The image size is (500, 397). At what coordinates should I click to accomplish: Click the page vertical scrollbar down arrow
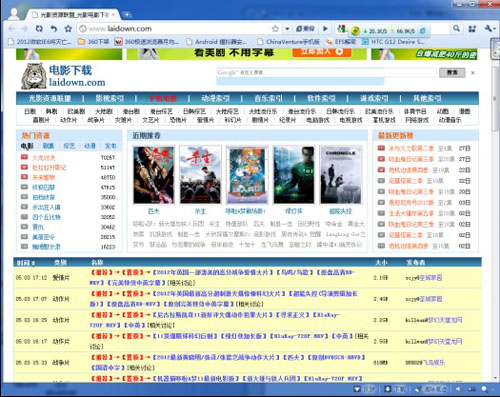496,378
